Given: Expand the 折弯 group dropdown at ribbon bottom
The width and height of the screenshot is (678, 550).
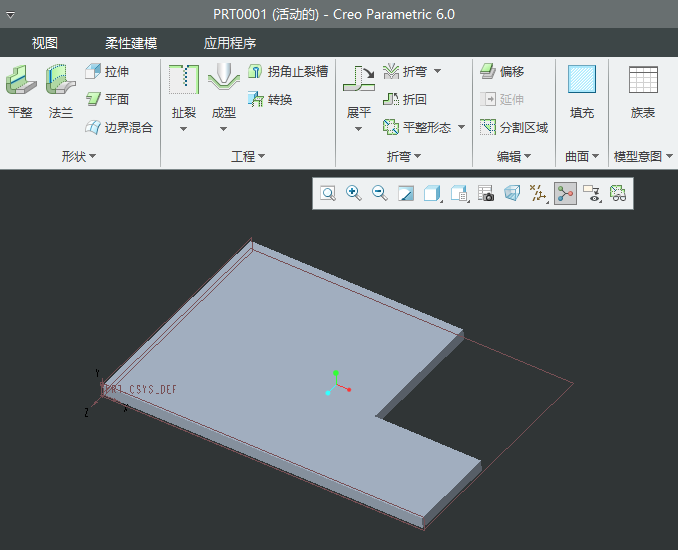Looking at the screenshot, I should (x=404, y=156).
